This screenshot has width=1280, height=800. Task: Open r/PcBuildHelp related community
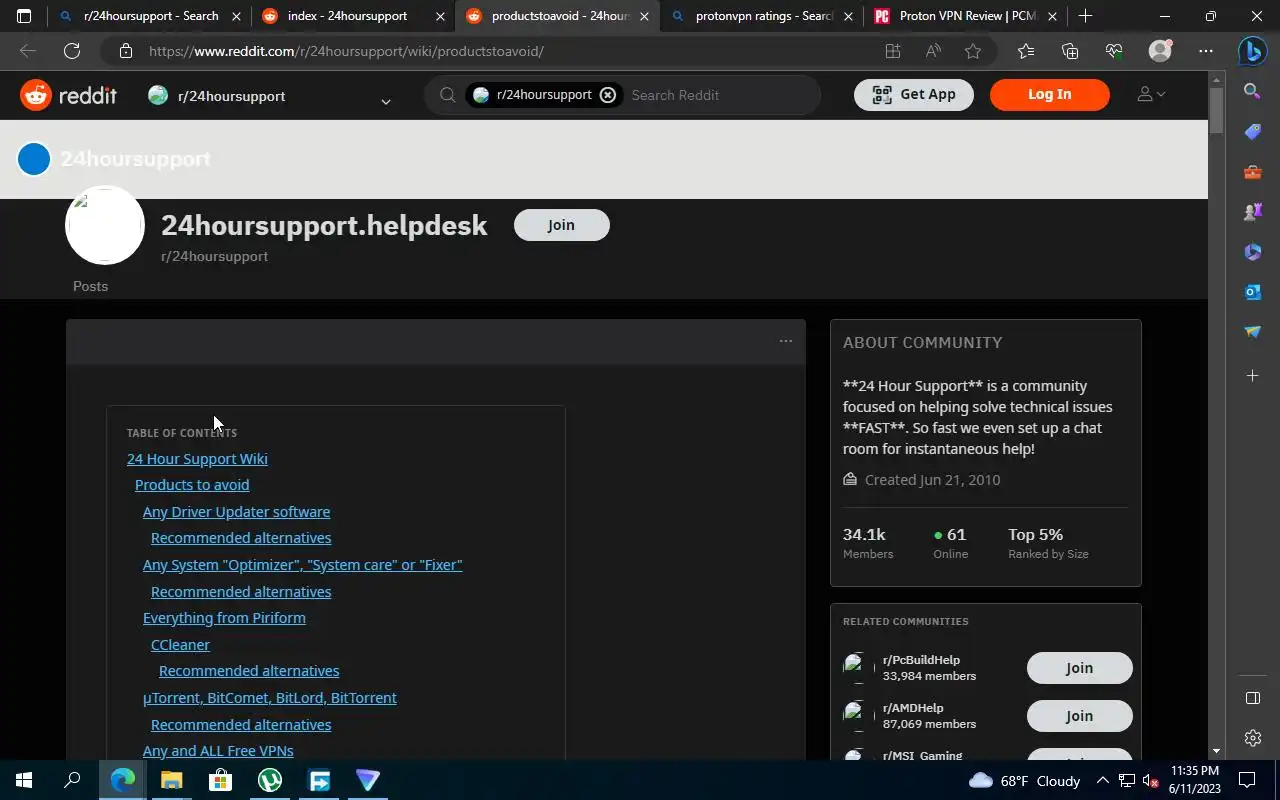click(x=921, y=660)
